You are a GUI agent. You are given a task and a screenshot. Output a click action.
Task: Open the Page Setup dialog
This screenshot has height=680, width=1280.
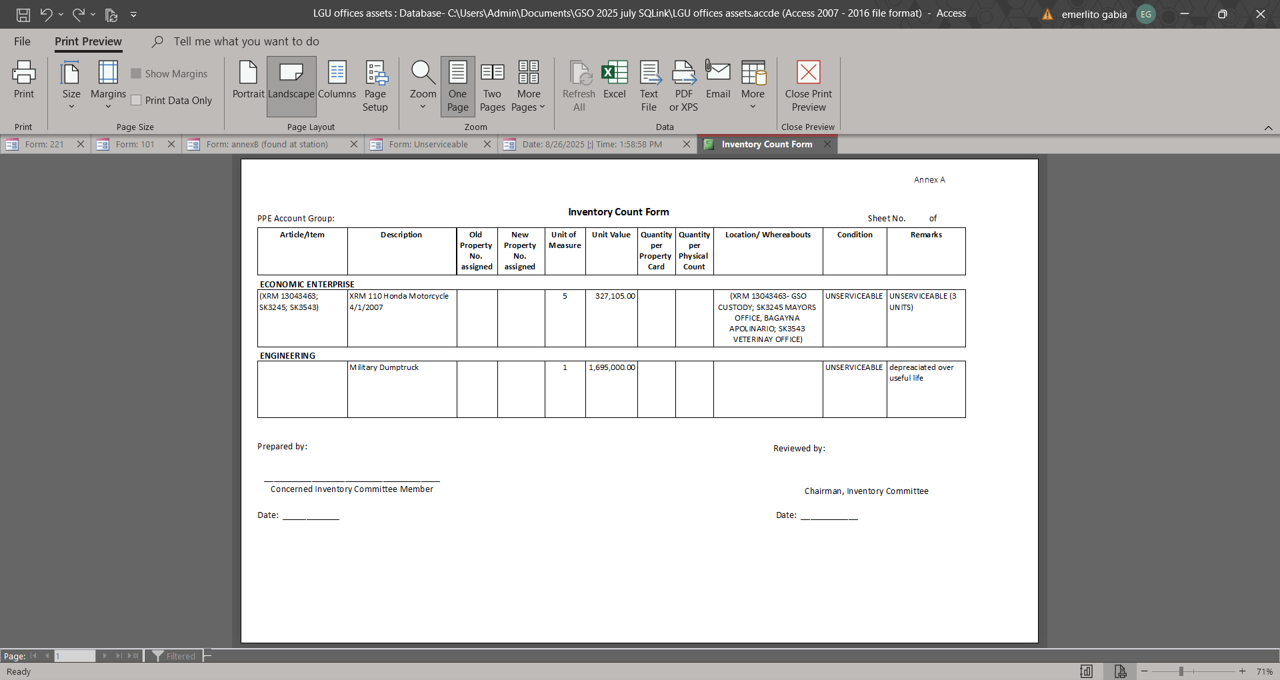pyautogui.click(x=375, y=87)
